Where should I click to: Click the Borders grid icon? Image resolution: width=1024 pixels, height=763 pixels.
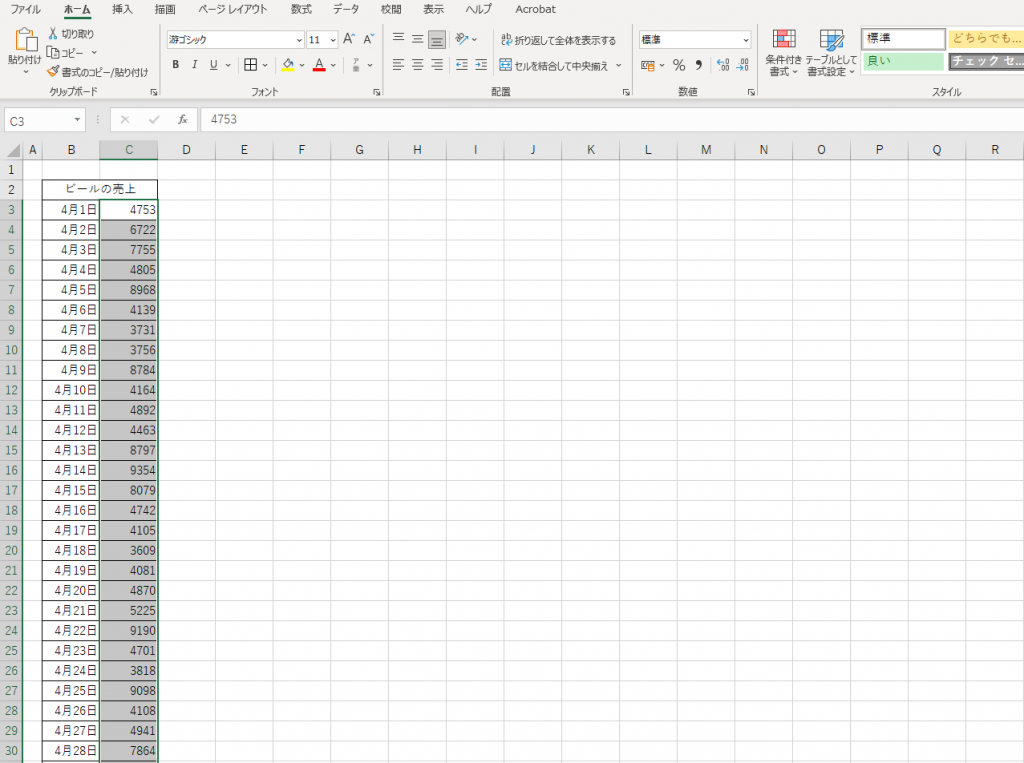[250, 65]
